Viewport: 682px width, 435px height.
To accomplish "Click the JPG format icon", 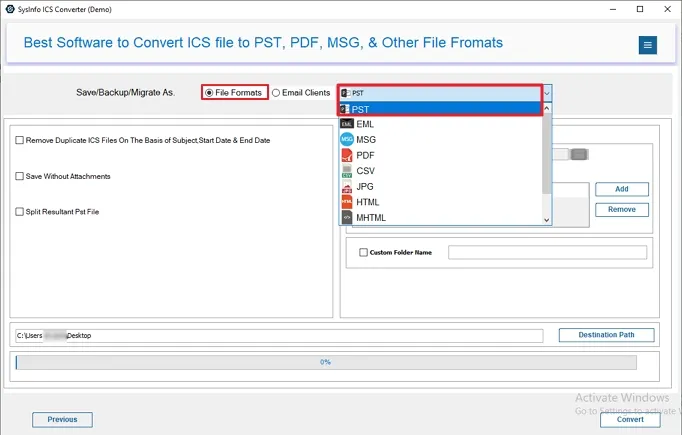I will (x=347, y=187).
